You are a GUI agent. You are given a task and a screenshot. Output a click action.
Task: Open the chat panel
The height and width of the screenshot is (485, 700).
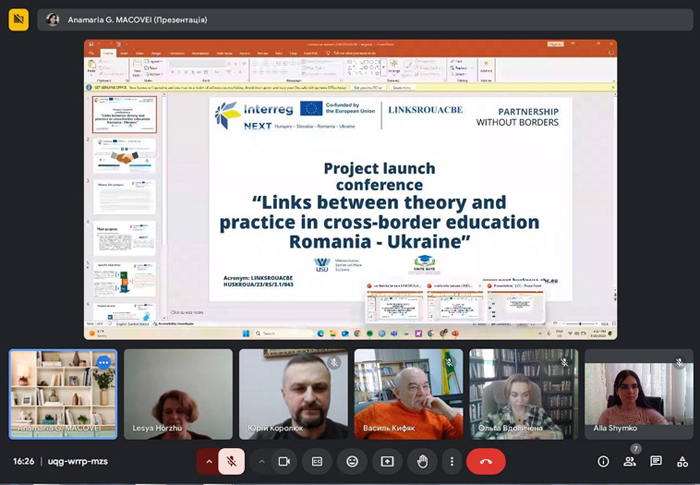pos(656,461)
